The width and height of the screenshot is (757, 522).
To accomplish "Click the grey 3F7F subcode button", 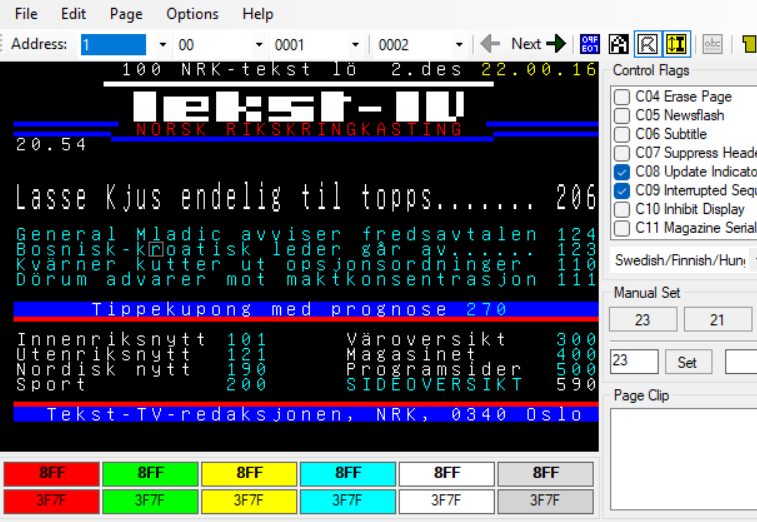I will click(x=546, y=501).
